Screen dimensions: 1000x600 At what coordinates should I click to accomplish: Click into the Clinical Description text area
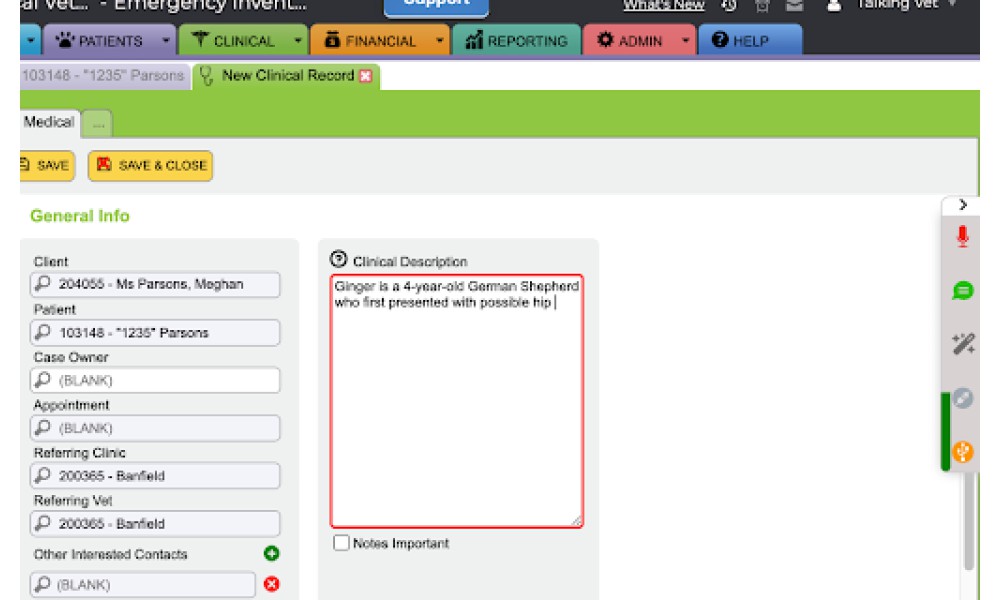click(x=457, y=401)
